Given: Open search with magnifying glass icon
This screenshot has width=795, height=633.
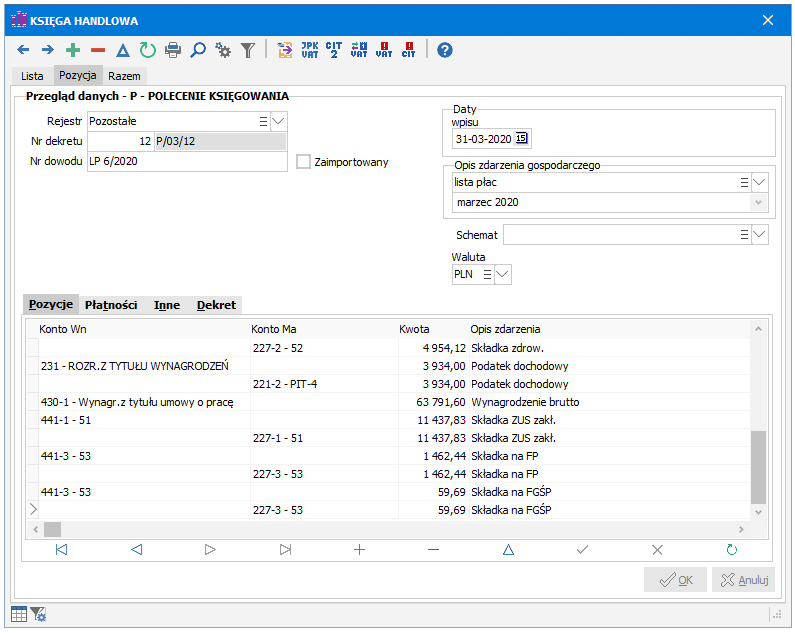Looking at the screenshot, I should 198,50.
